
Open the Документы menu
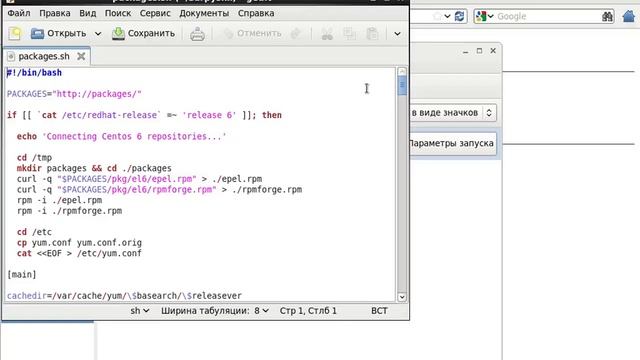point(204,13)
